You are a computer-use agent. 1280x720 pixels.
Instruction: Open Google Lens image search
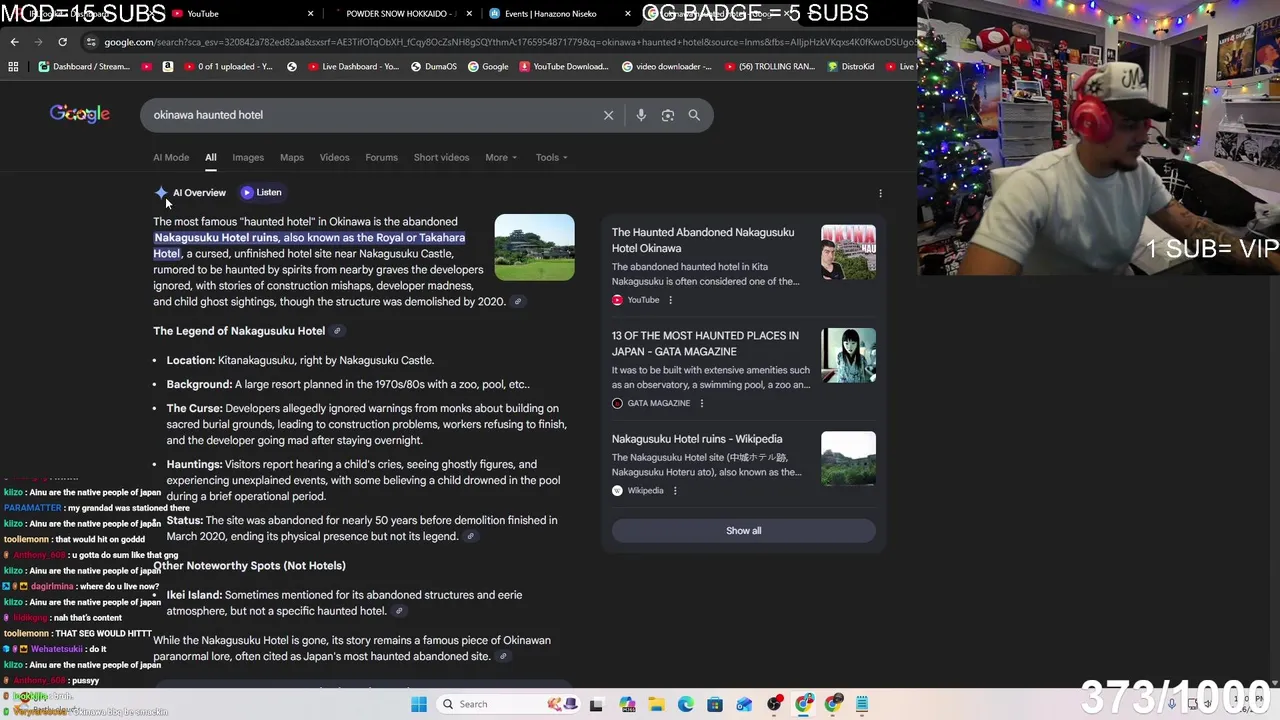(x=668, y=115)
